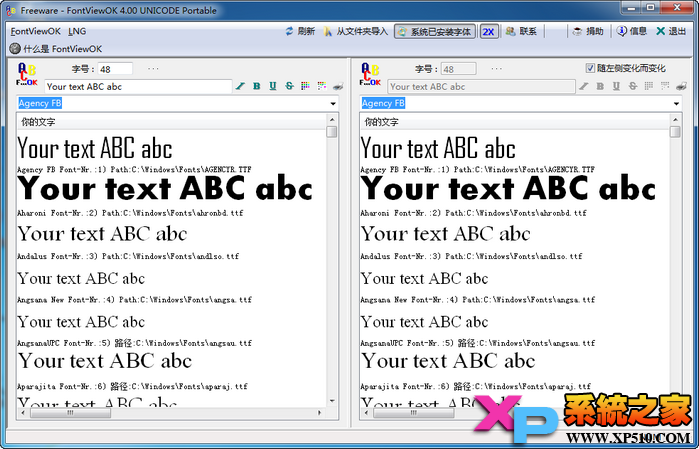The height and width of the screenshot is (449, 699).
Task: Expand left Agency FB font dropdown
Action: (x=333, y=103)
